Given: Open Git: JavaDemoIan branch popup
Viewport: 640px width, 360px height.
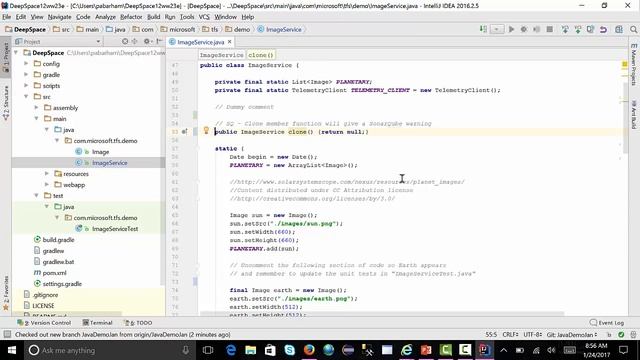Looking at the screenshot, I should pyautogui.click(x=572, y=334).
